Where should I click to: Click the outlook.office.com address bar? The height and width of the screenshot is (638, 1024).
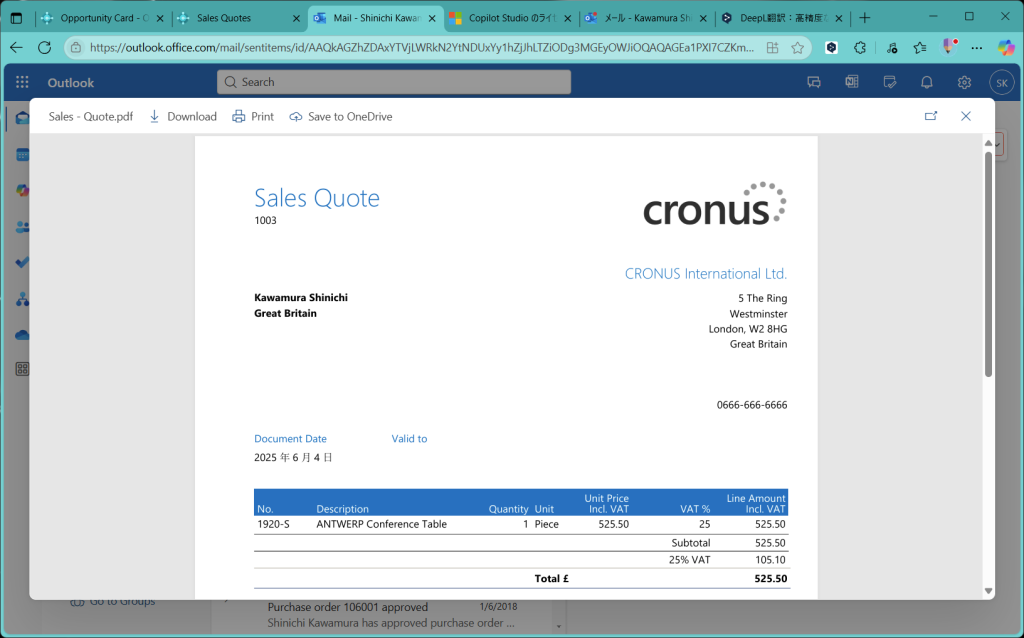[422, 47]
